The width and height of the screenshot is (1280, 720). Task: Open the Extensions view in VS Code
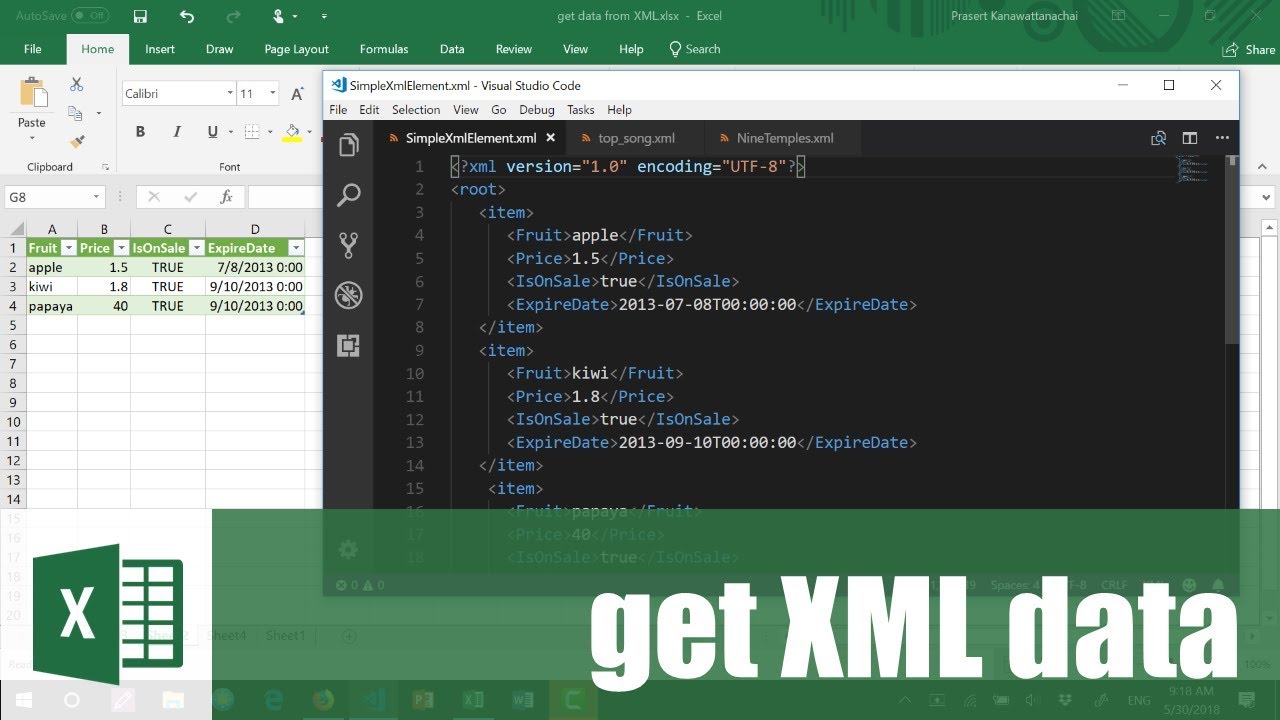pos(348,346)
